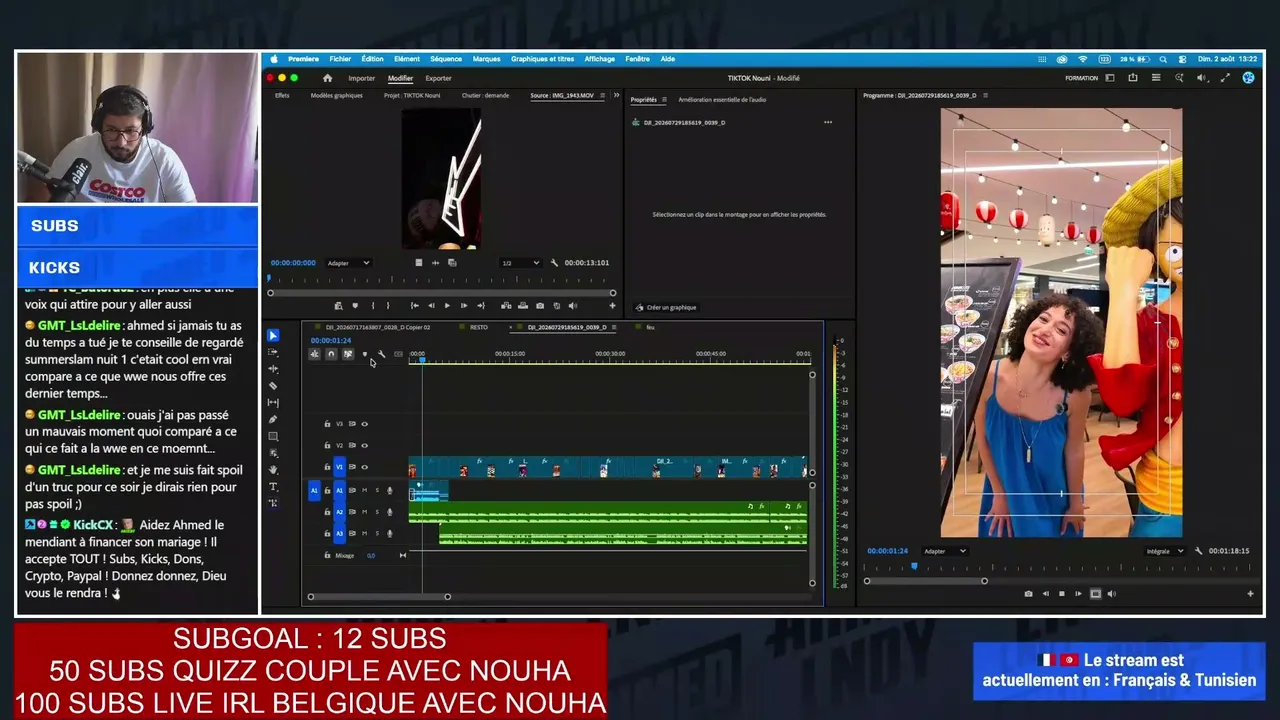Screen dimensions: 1280x720
Task: Hide the V1 track output
Action: coord(364,467)
